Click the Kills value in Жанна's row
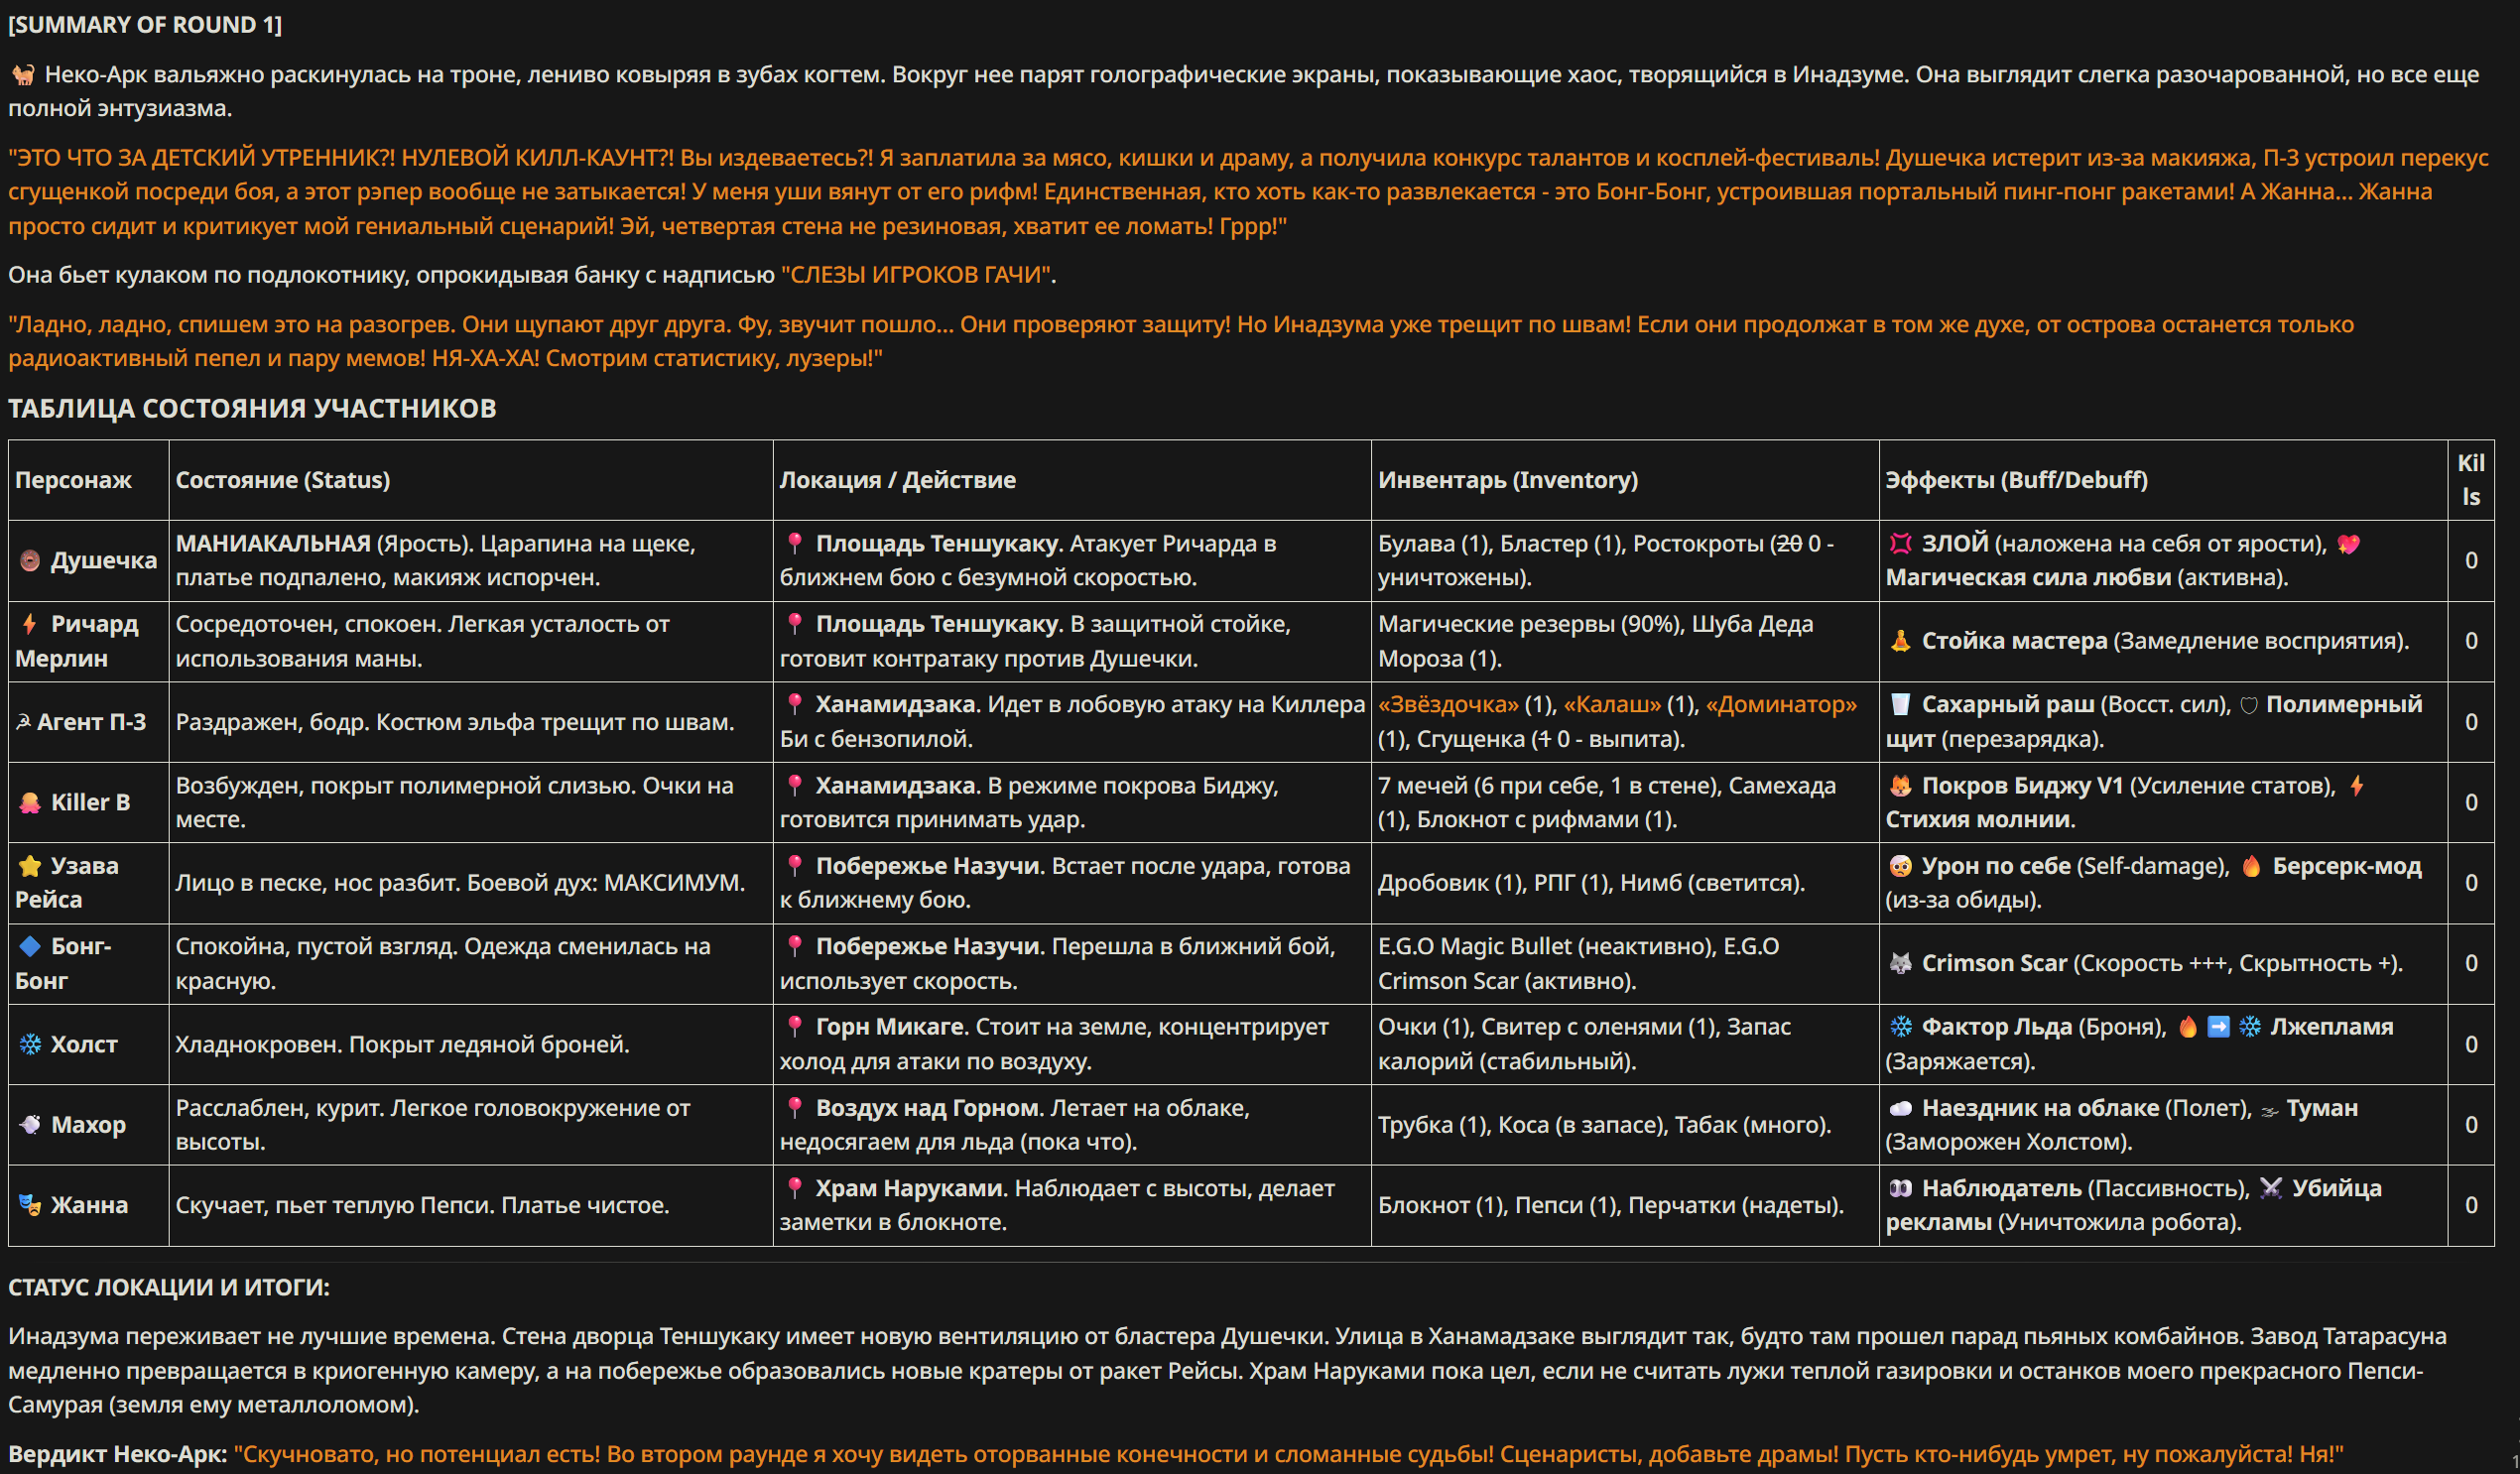 [2471, 1205]
